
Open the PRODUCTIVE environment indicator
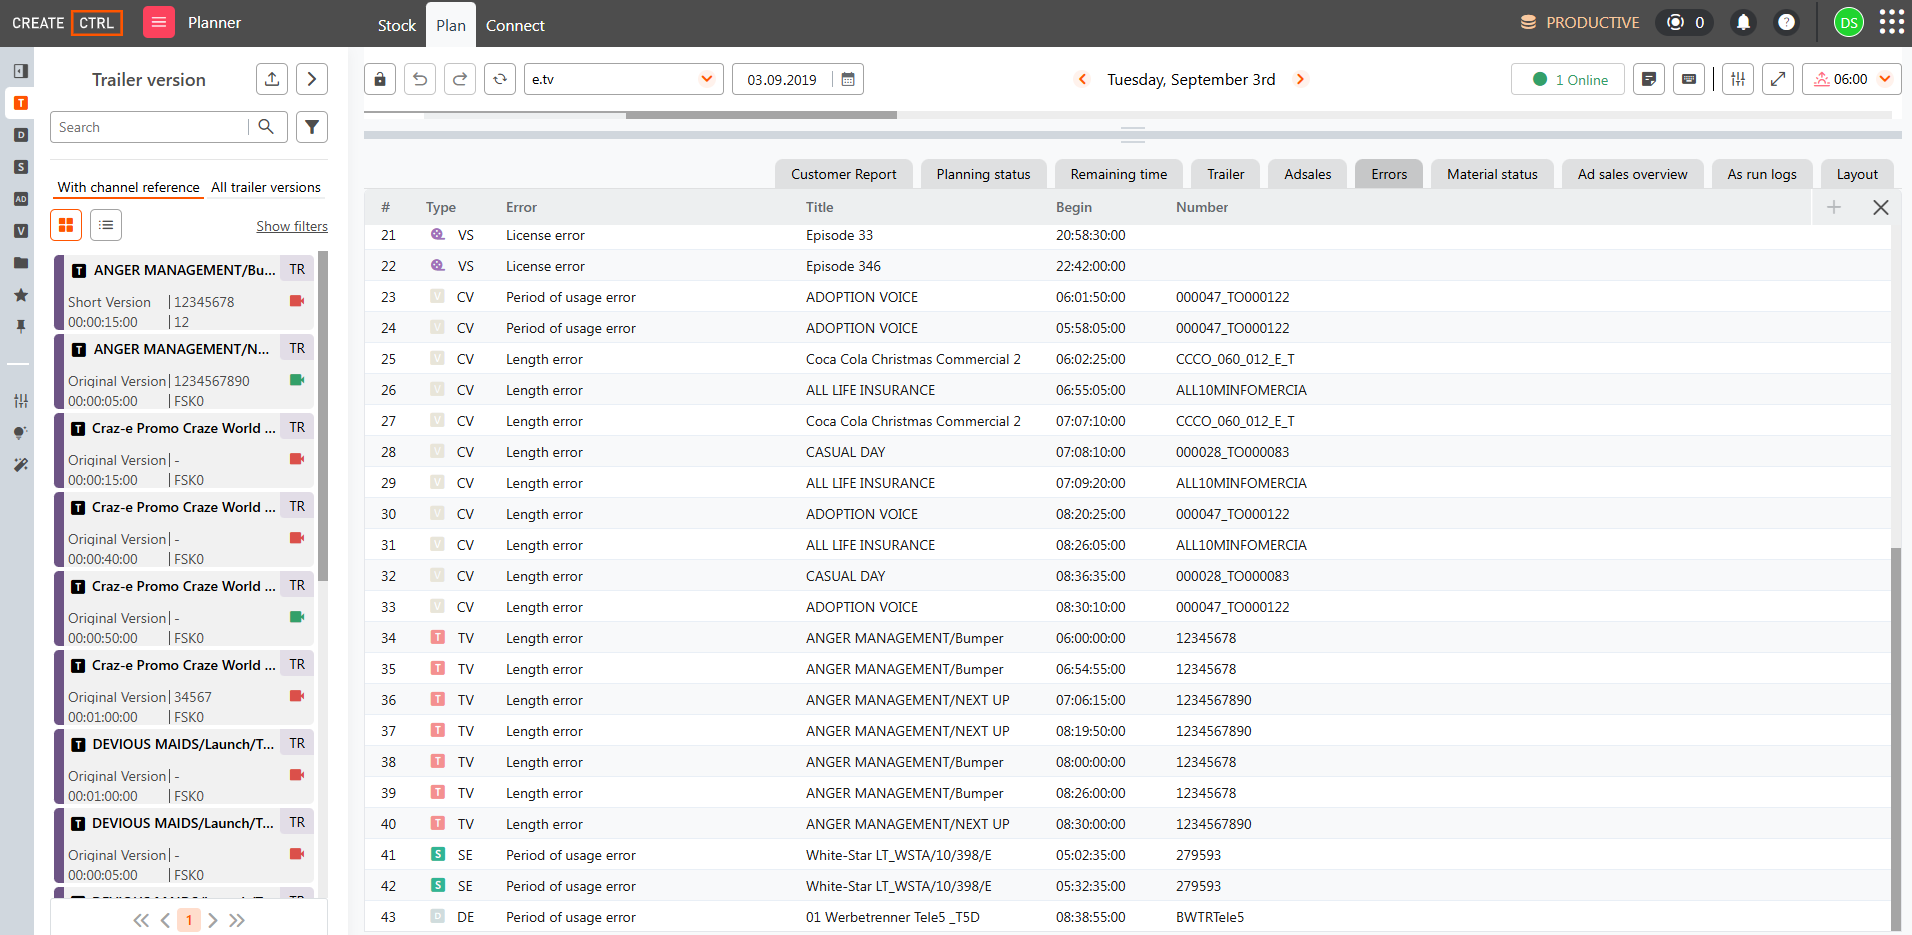[x=1580, y=22]
